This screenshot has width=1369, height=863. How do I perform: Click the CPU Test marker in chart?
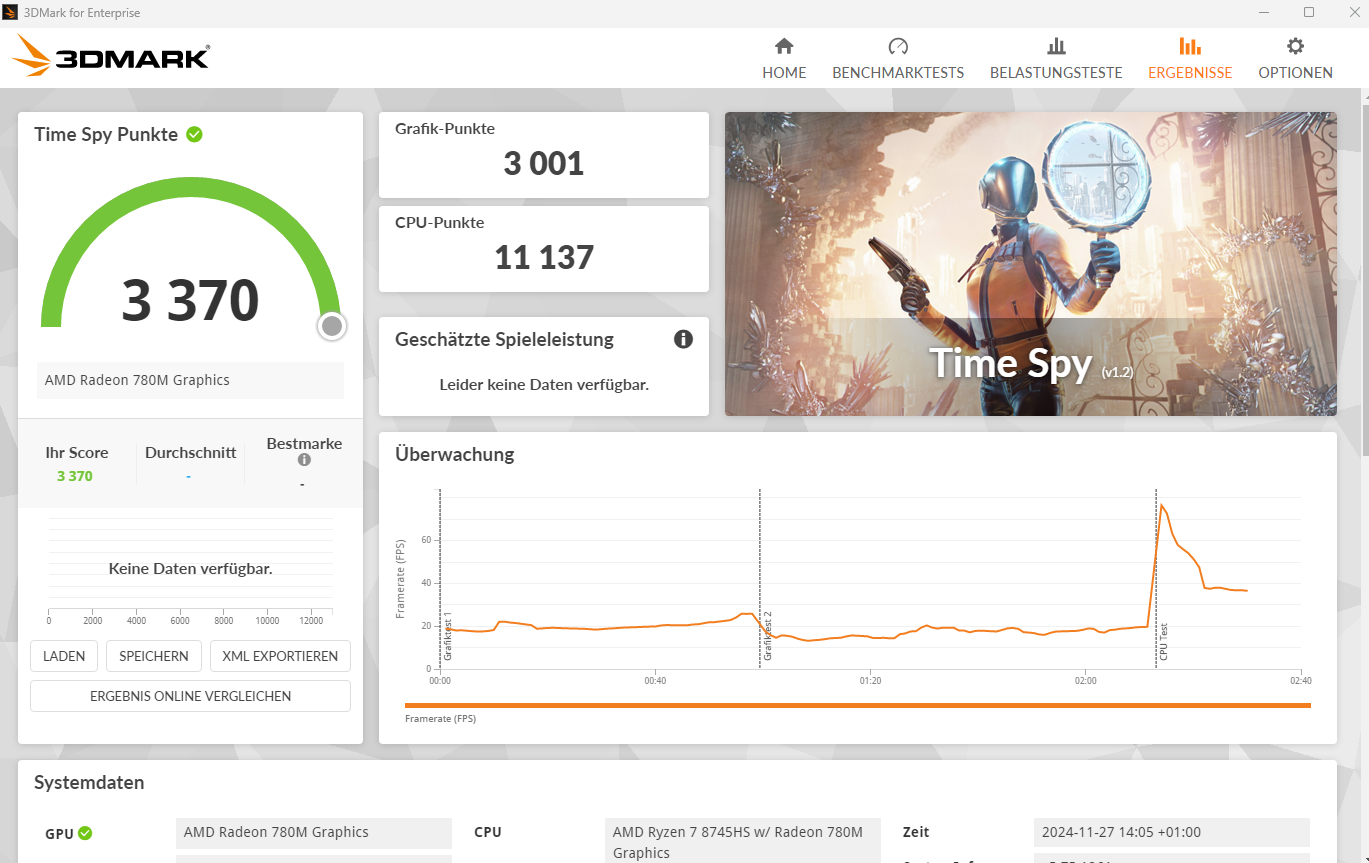1163,641
